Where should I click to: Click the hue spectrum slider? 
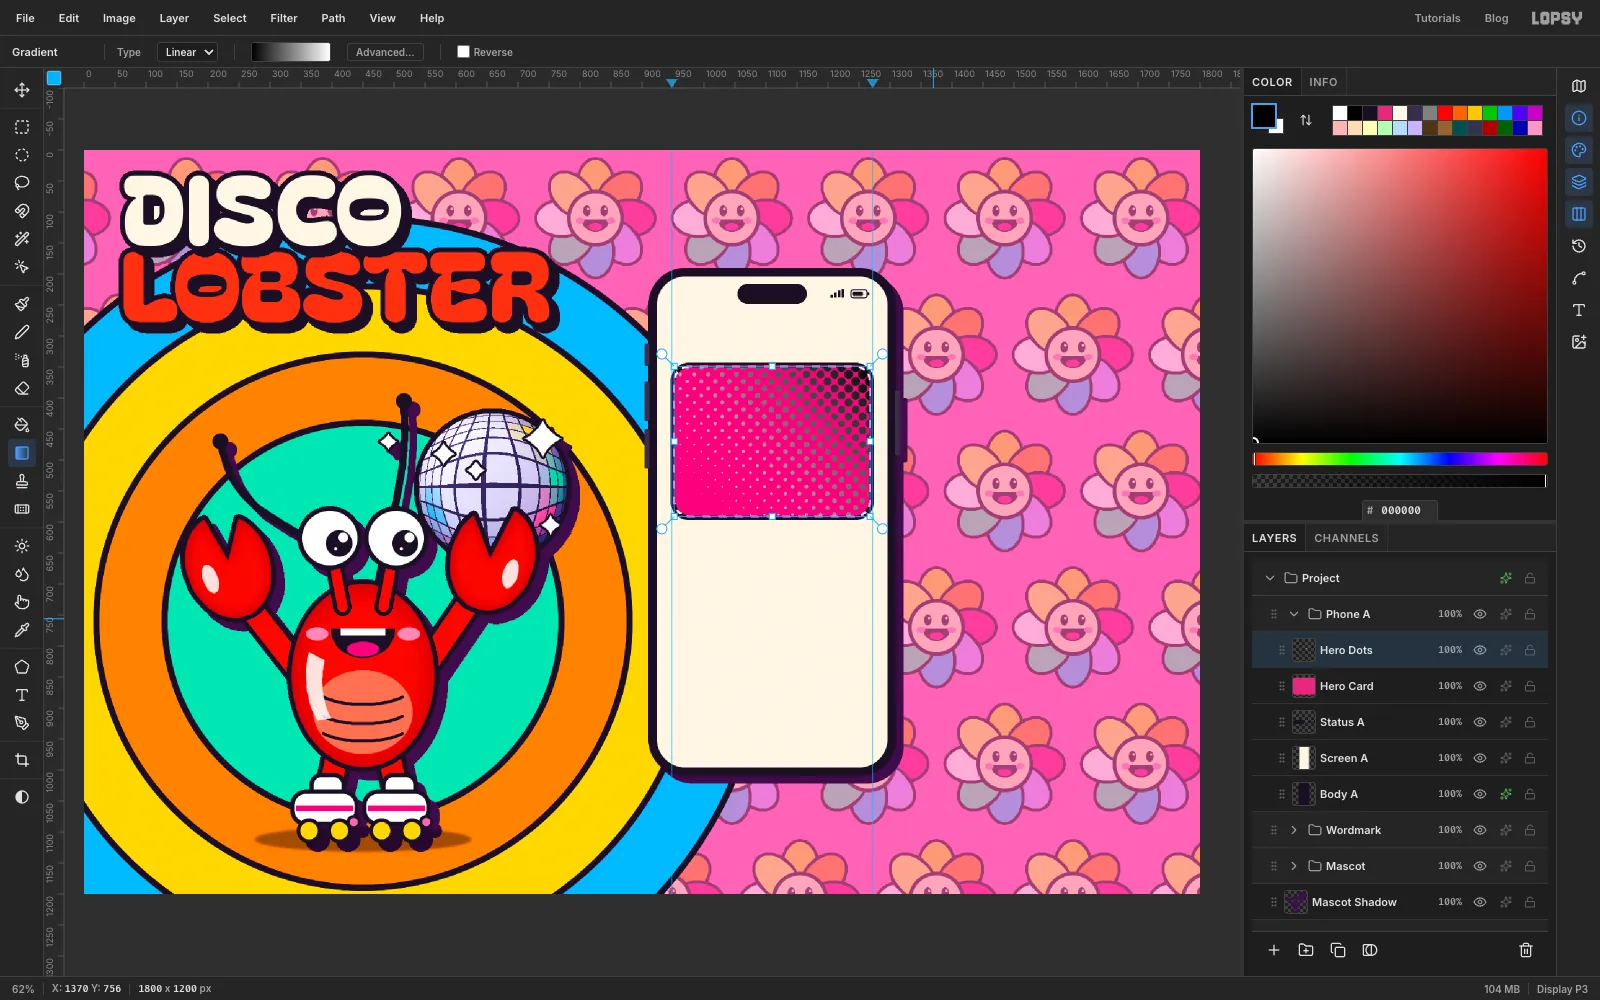[x=1400, y=459]
